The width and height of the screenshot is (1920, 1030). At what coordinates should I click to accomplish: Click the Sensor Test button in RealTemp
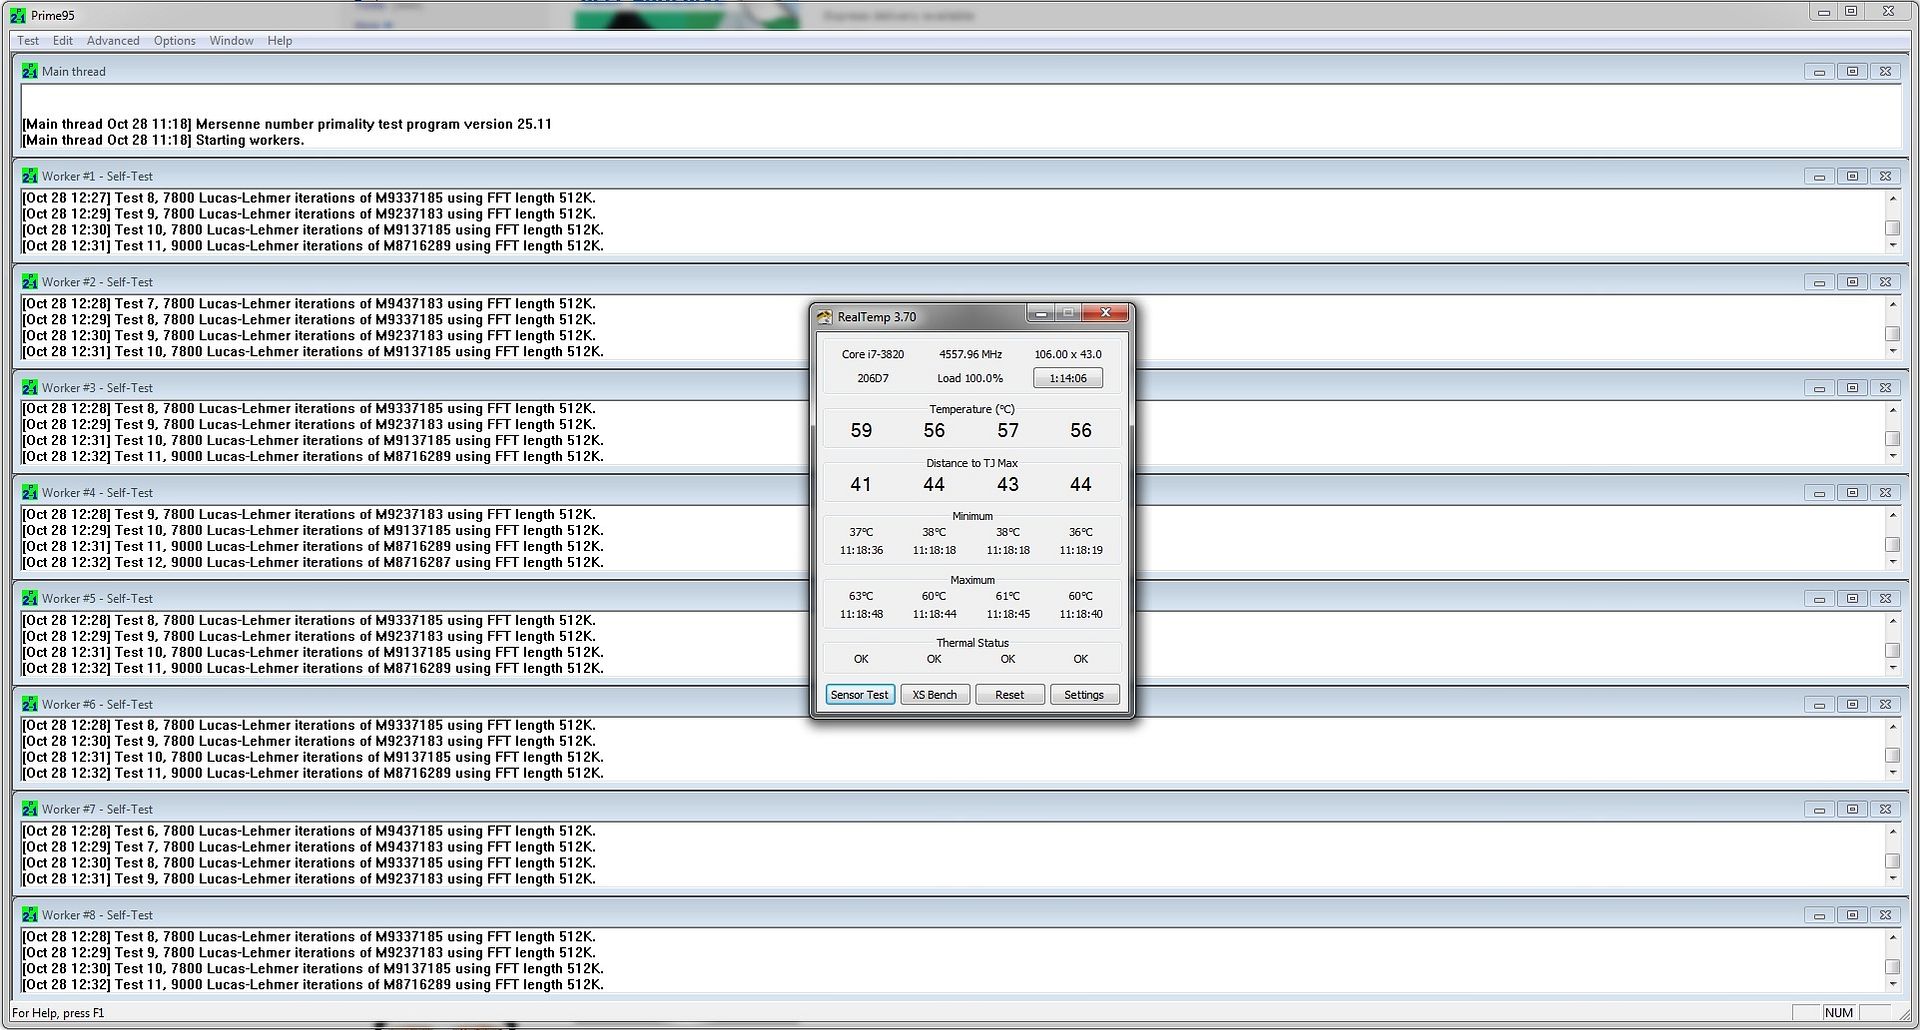(x=860, y=695)
